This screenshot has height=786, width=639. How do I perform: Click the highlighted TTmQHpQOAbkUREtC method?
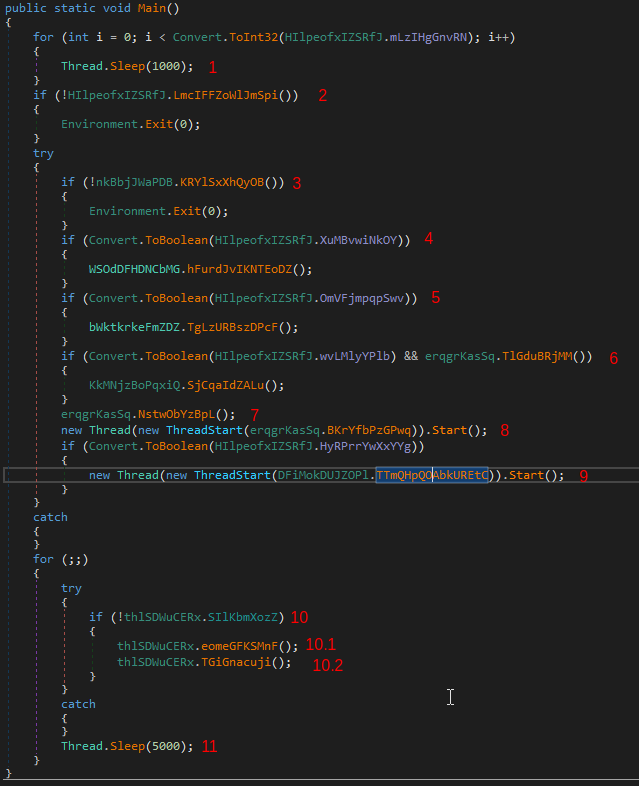pyautogui.click(x=432, y=475)
